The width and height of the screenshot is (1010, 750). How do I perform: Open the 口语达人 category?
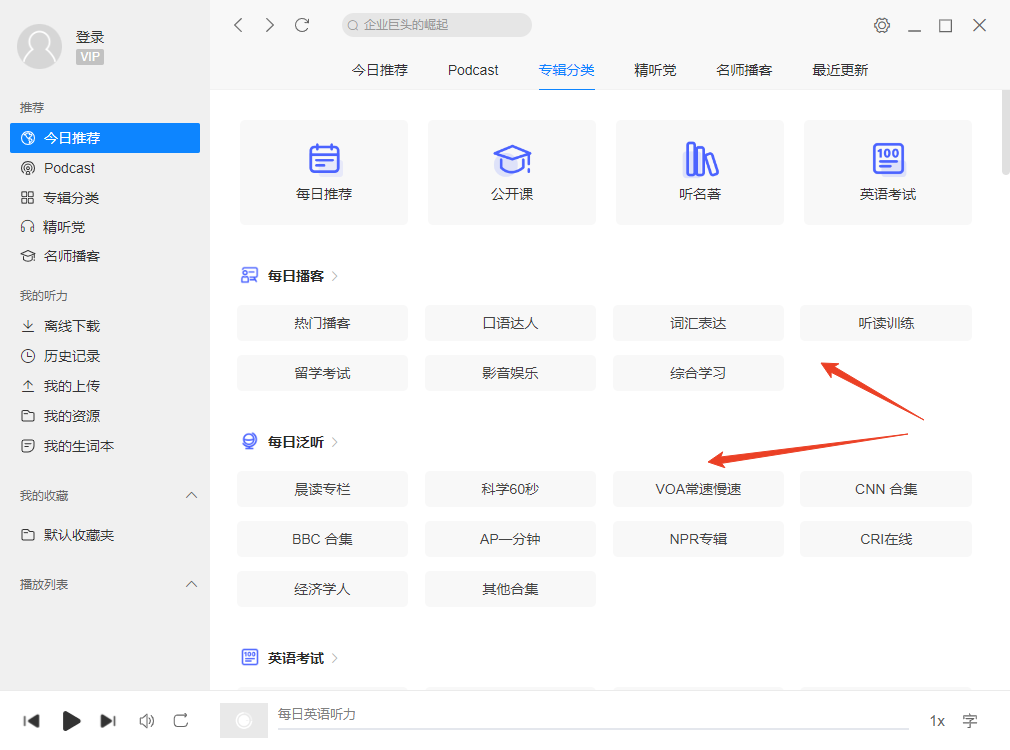pyautogui.click(x=510, y=323)
